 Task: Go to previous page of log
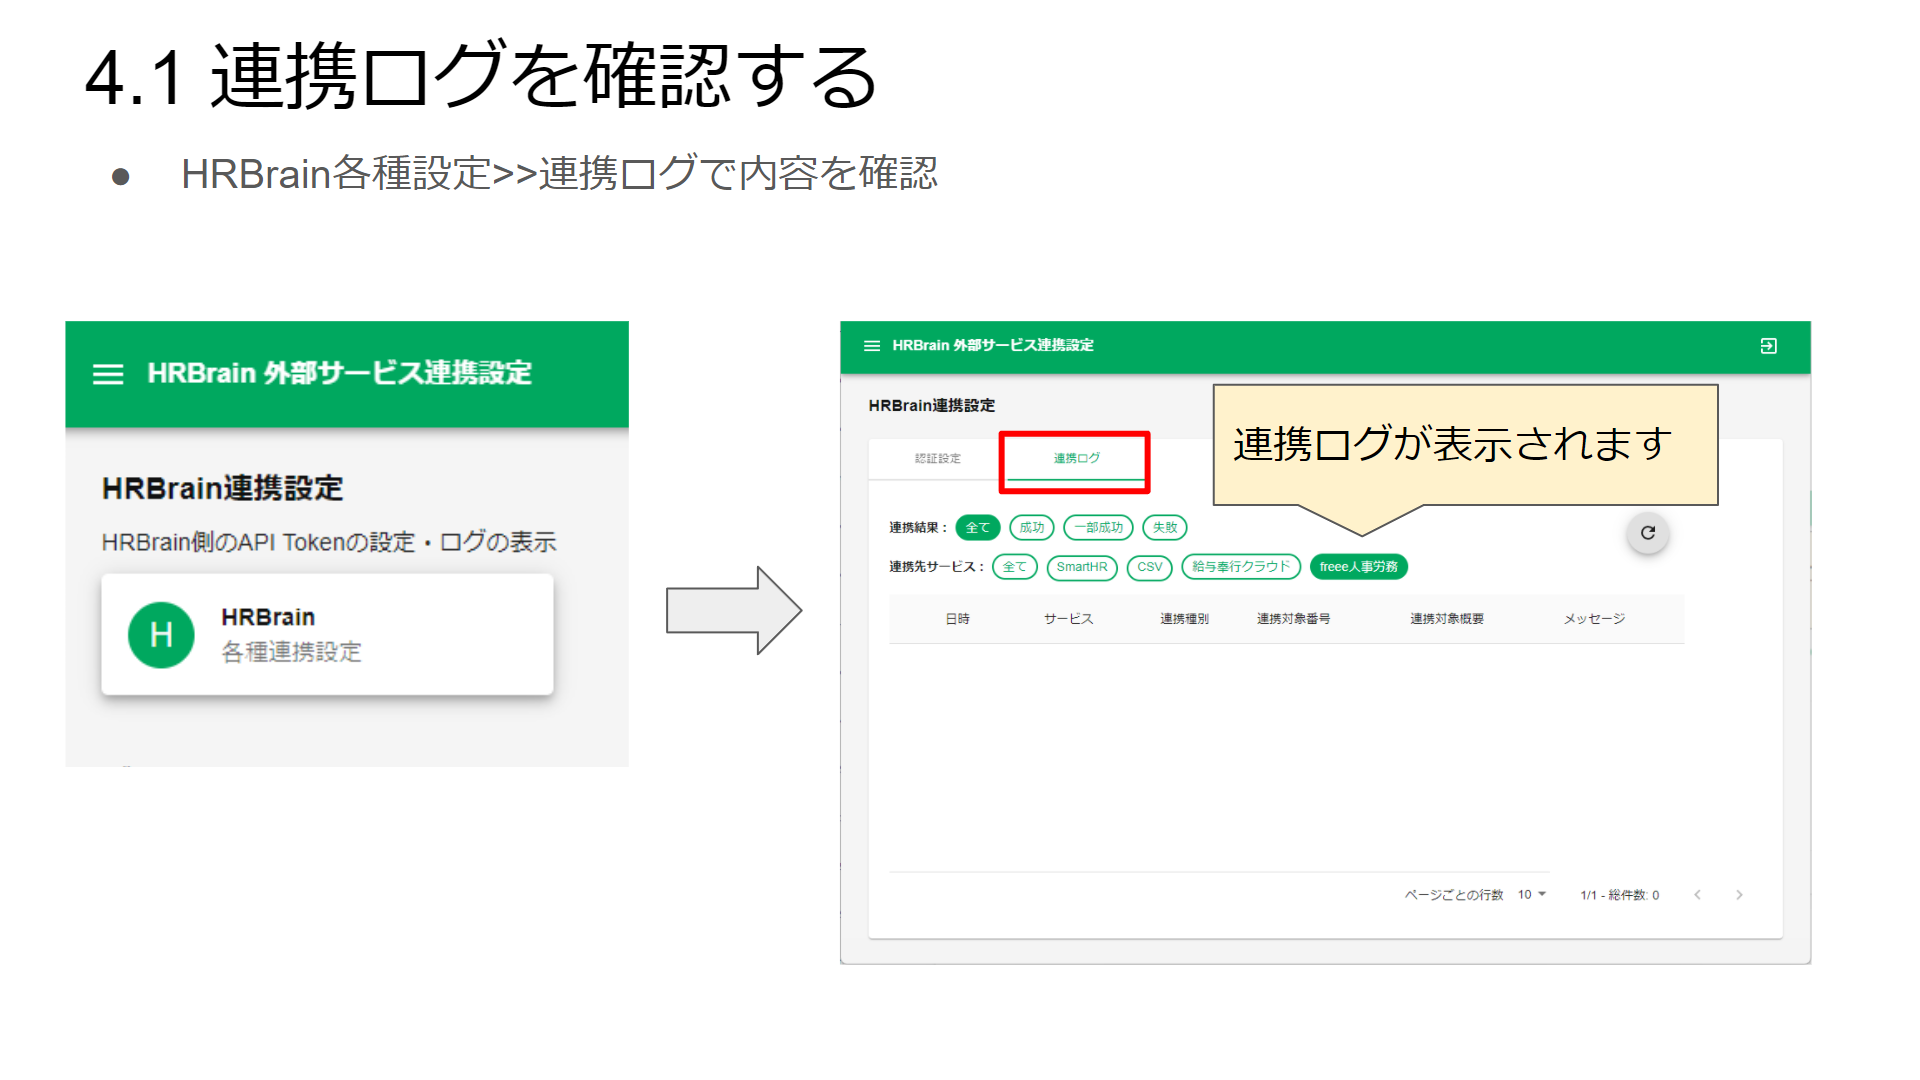point(1697,895)
